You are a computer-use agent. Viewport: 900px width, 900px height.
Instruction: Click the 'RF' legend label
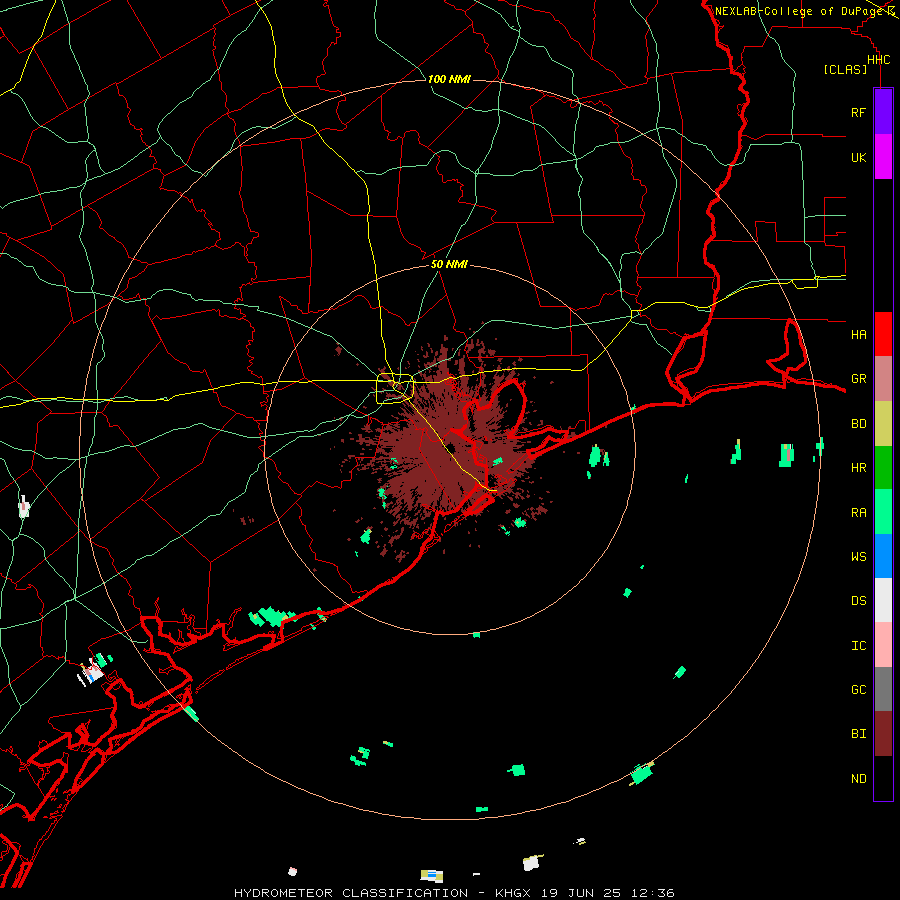[x=858, y=112]
